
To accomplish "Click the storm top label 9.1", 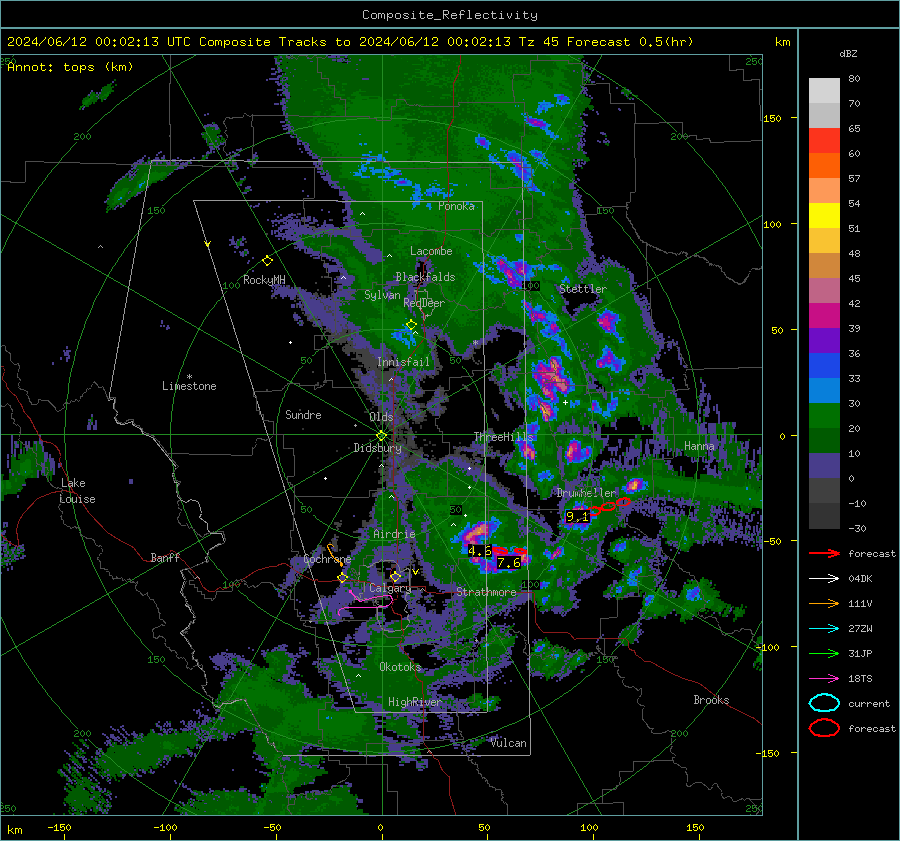I will coord(577,517).
